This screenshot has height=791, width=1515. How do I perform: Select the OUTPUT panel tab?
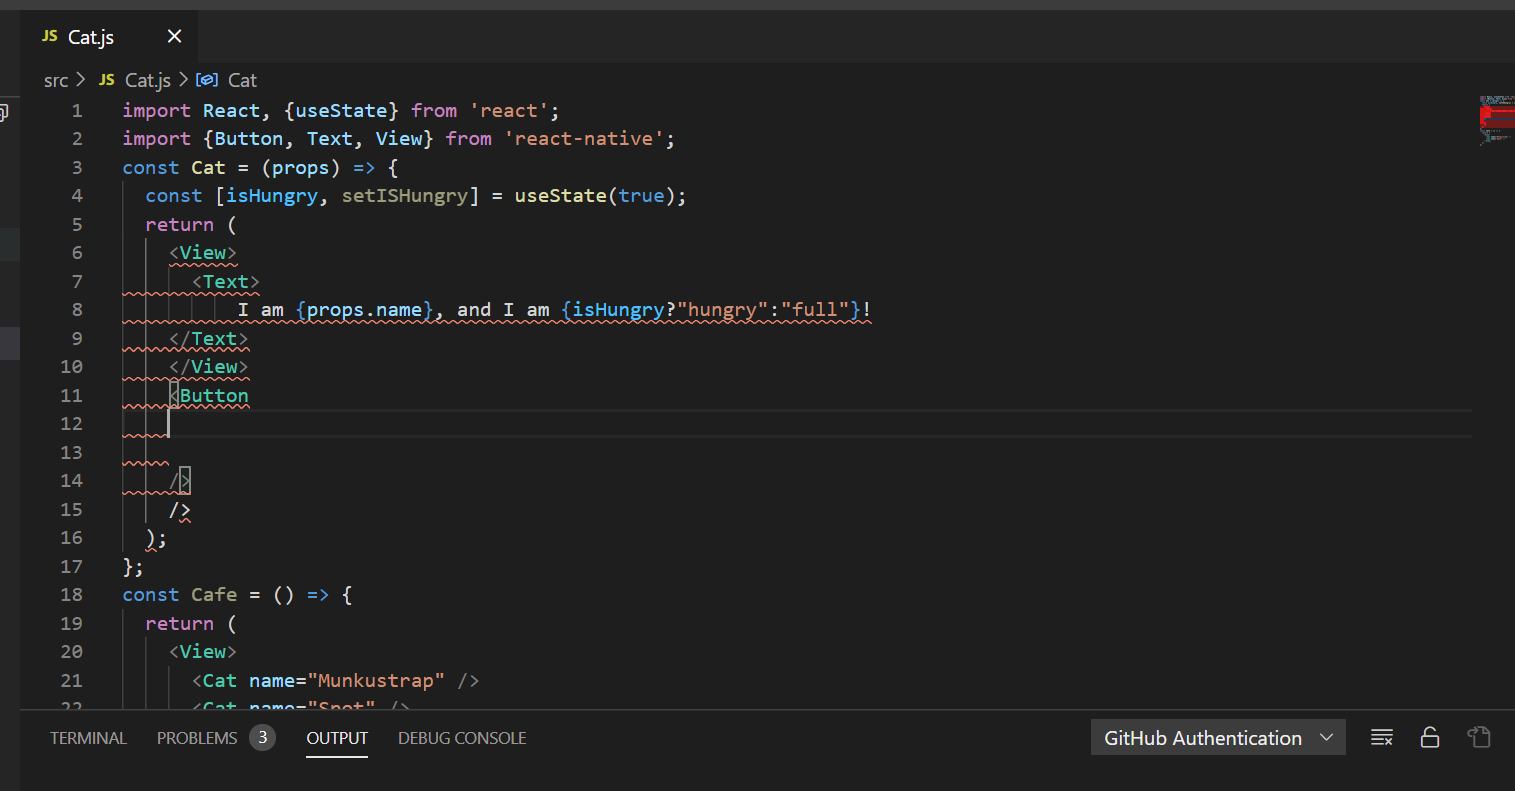337,738
